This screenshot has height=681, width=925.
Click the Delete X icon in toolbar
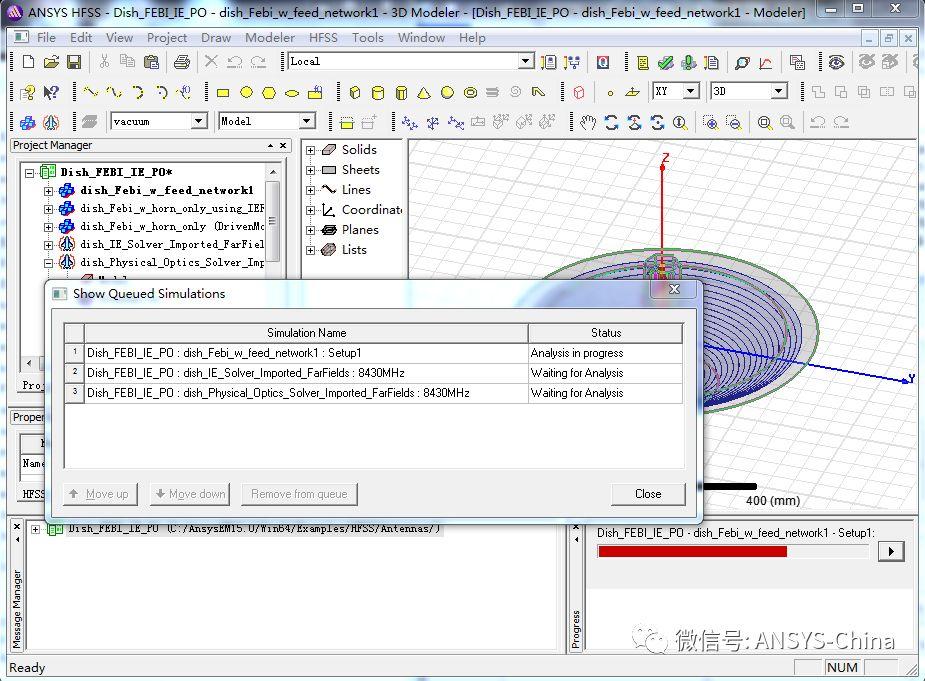click(x=211, y=61)
